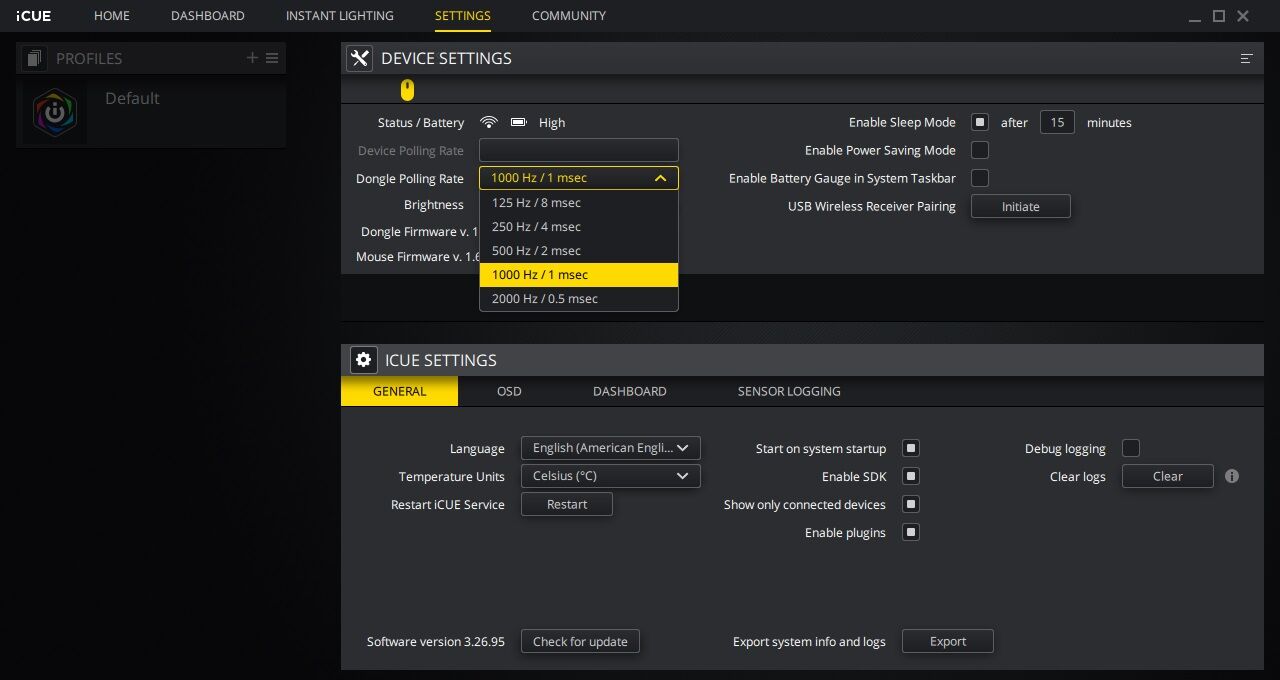Open the disabled Device Polling Rate field
Image resolution: width=1280 pixels, height=680 pixels.
[x=579, y=150]
